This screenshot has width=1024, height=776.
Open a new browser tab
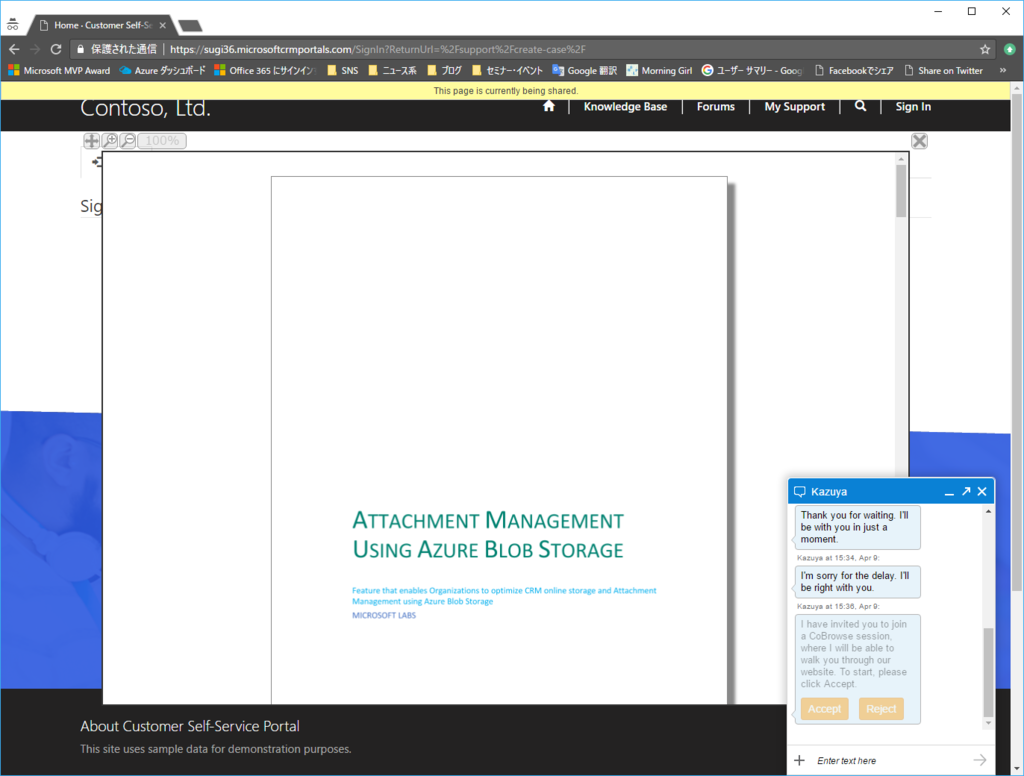(190, 26)
